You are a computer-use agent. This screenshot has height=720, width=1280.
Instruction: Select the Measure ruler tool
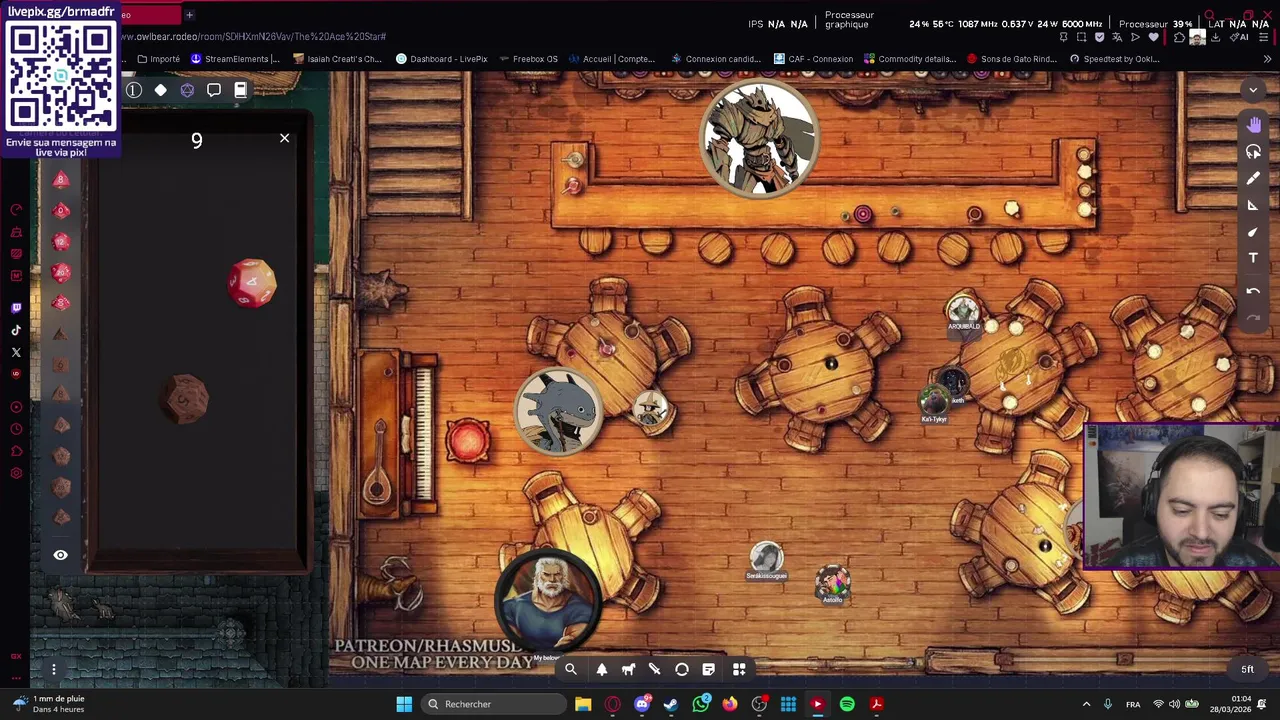coord(1253,205)
